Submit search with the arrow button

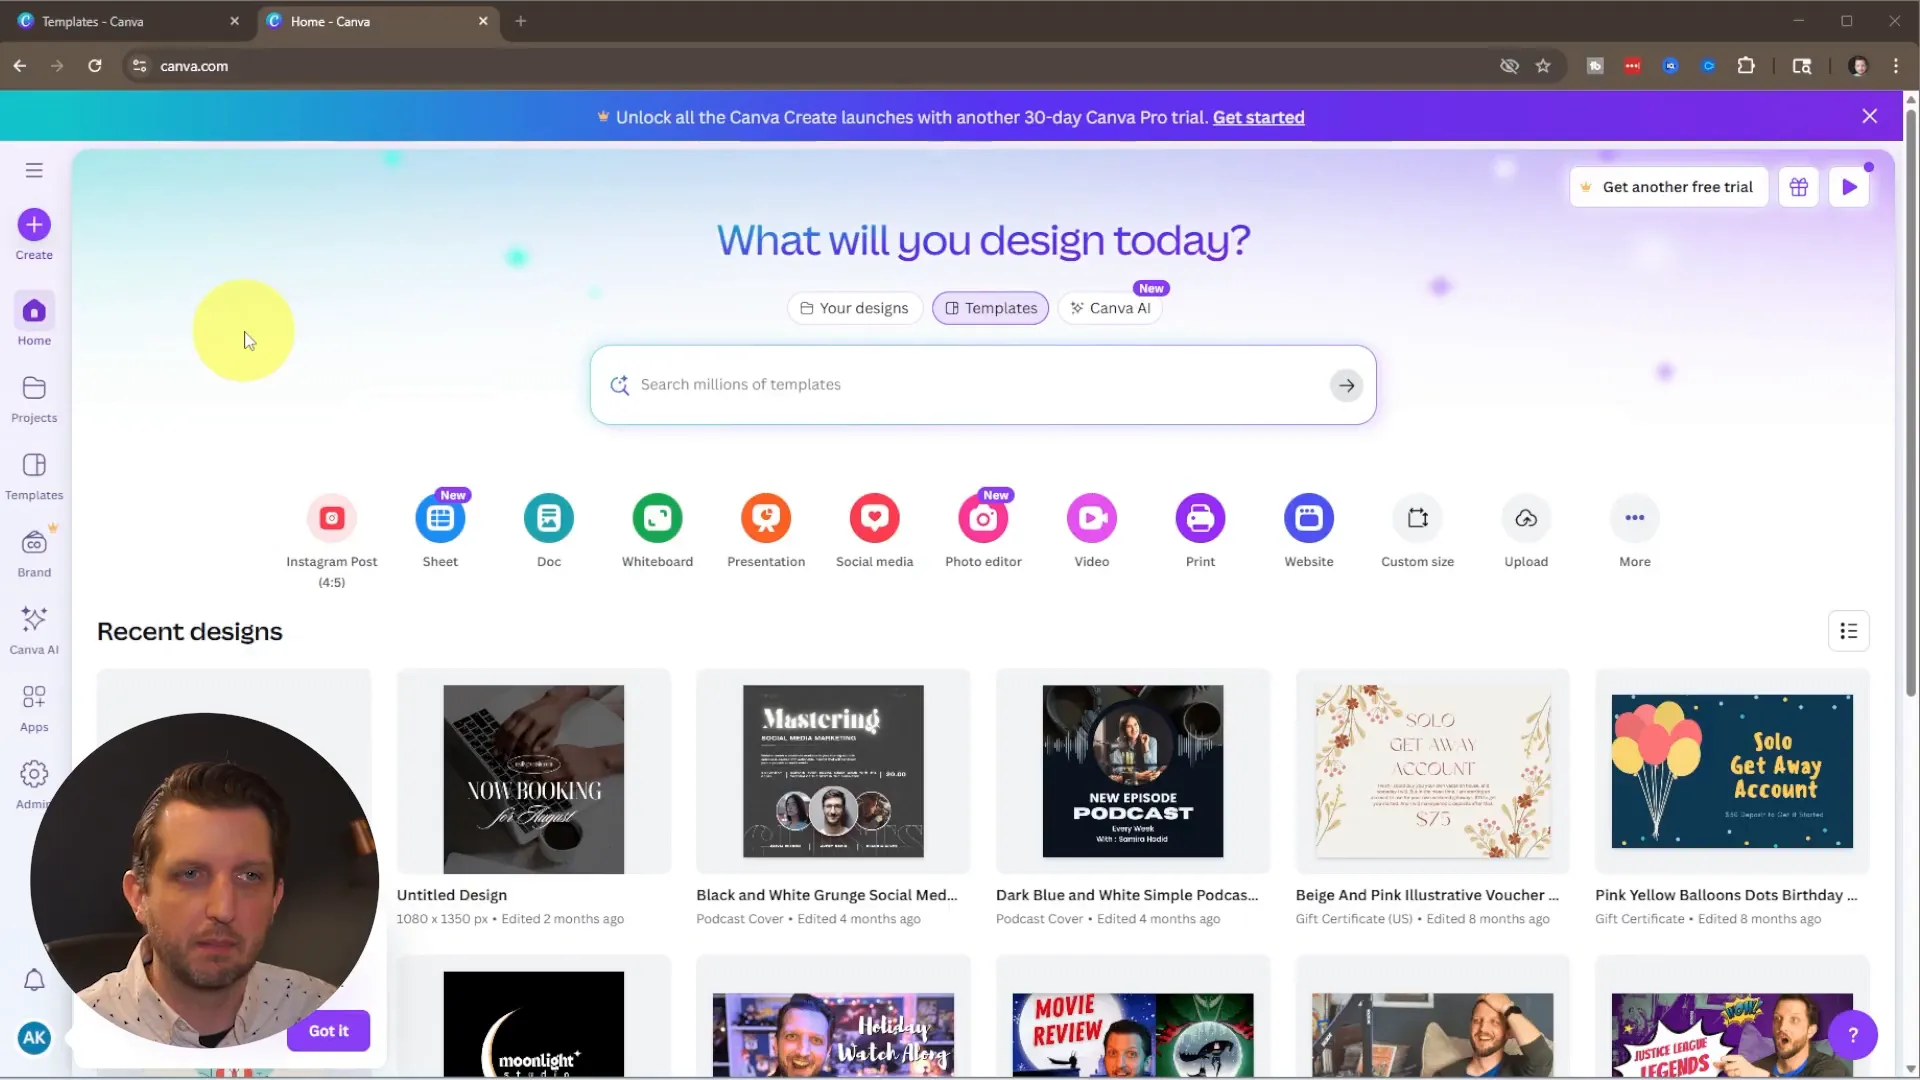[1346, 385]
